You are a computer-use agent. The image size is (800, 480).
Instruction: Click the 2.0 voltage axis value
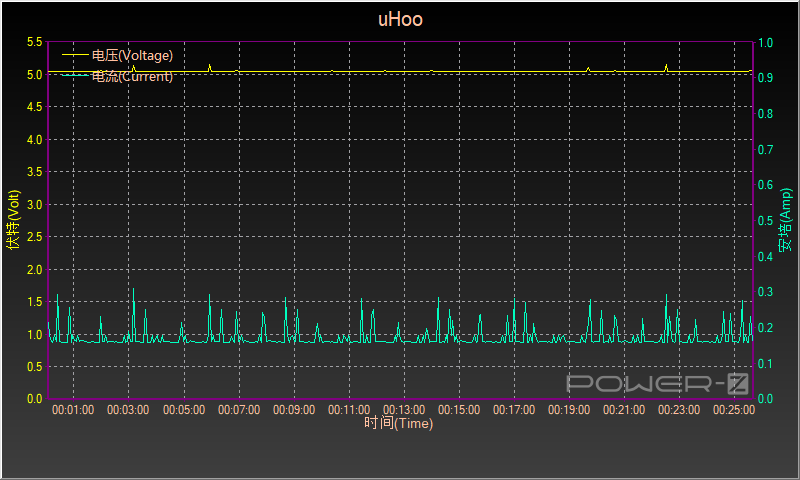click(x=35, y=269)
